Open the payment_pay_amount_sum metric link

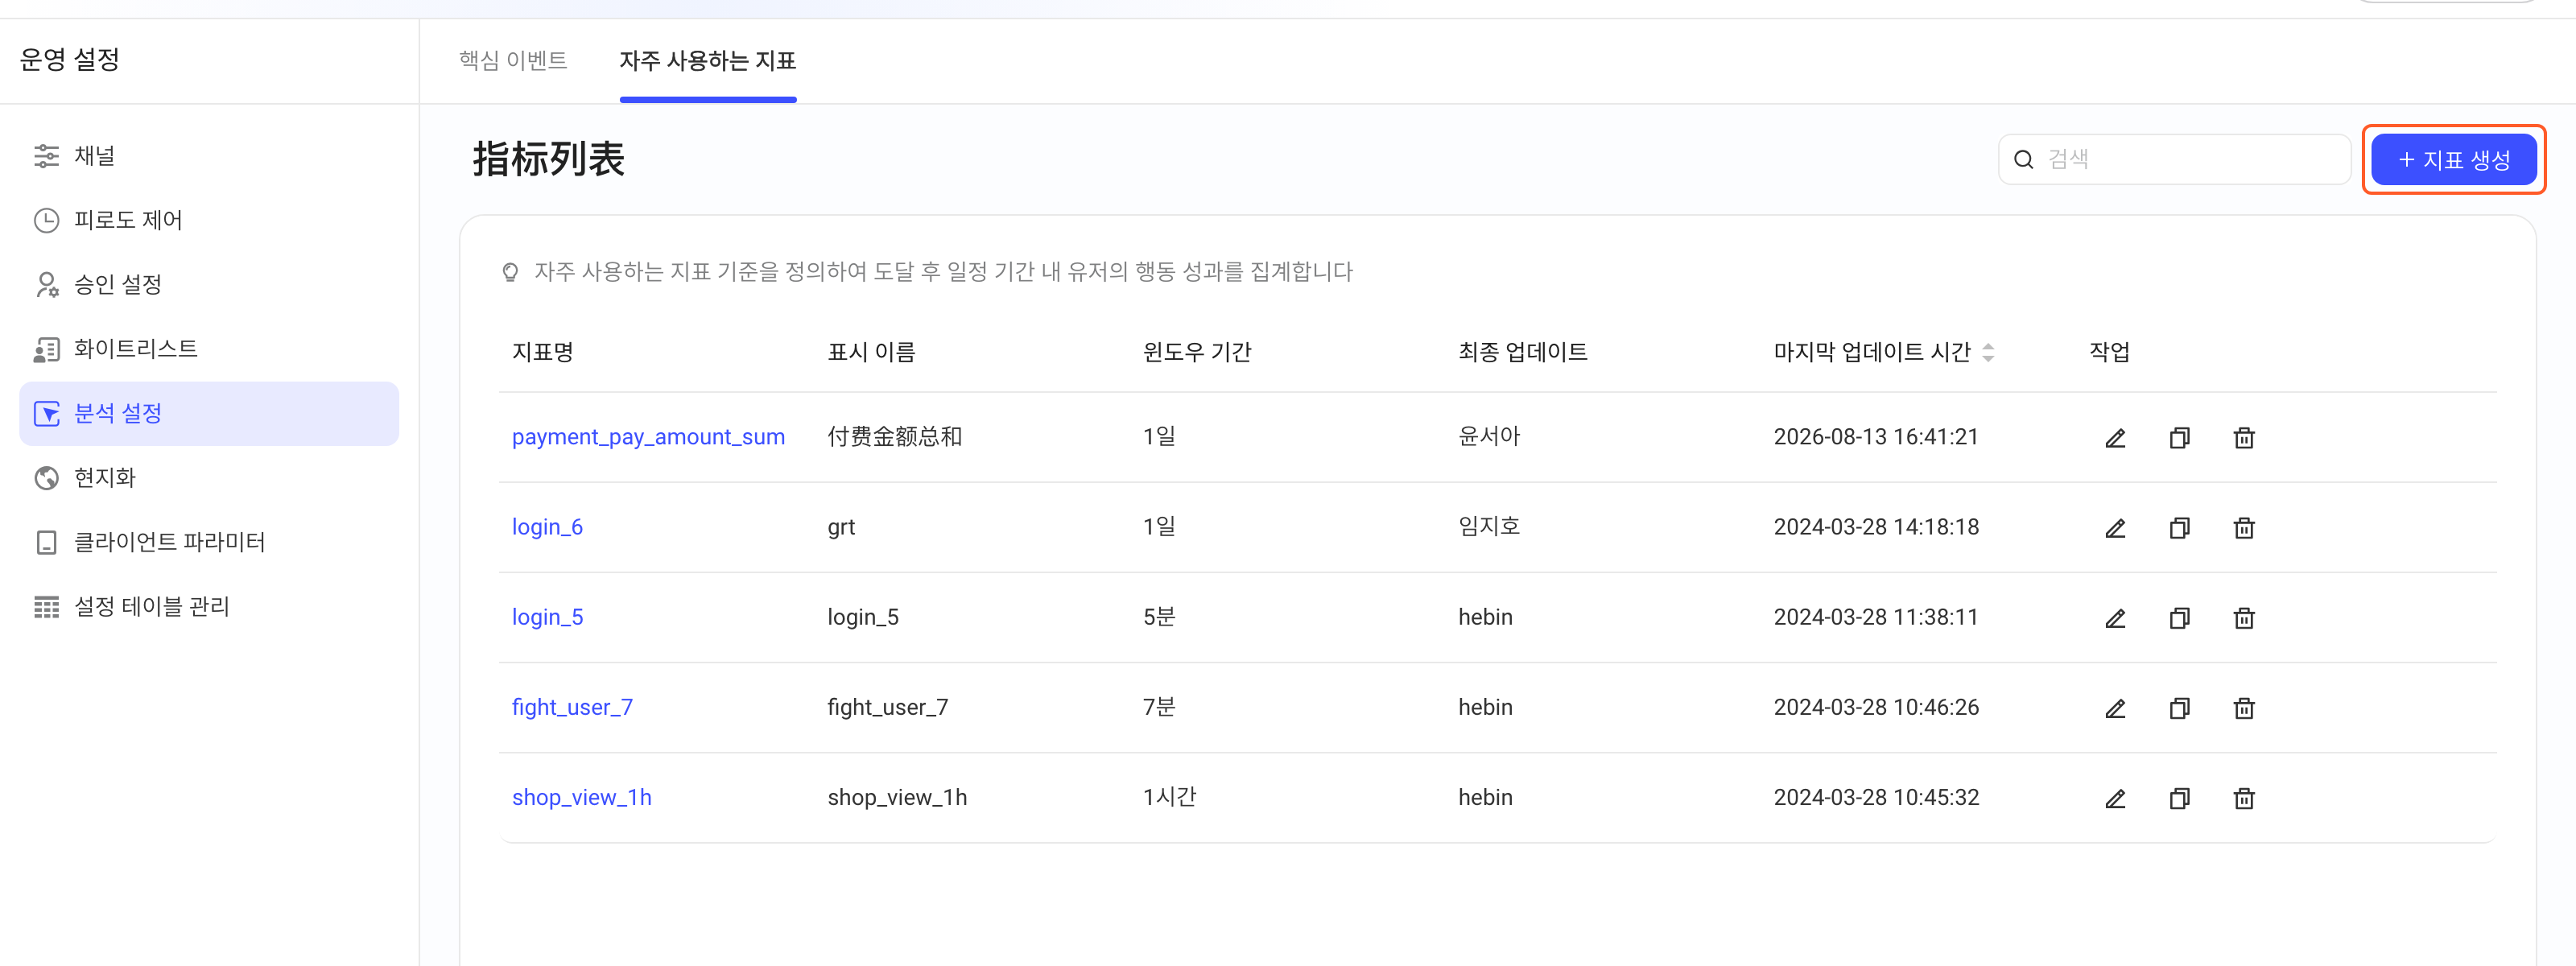click(x=648, y=437)
